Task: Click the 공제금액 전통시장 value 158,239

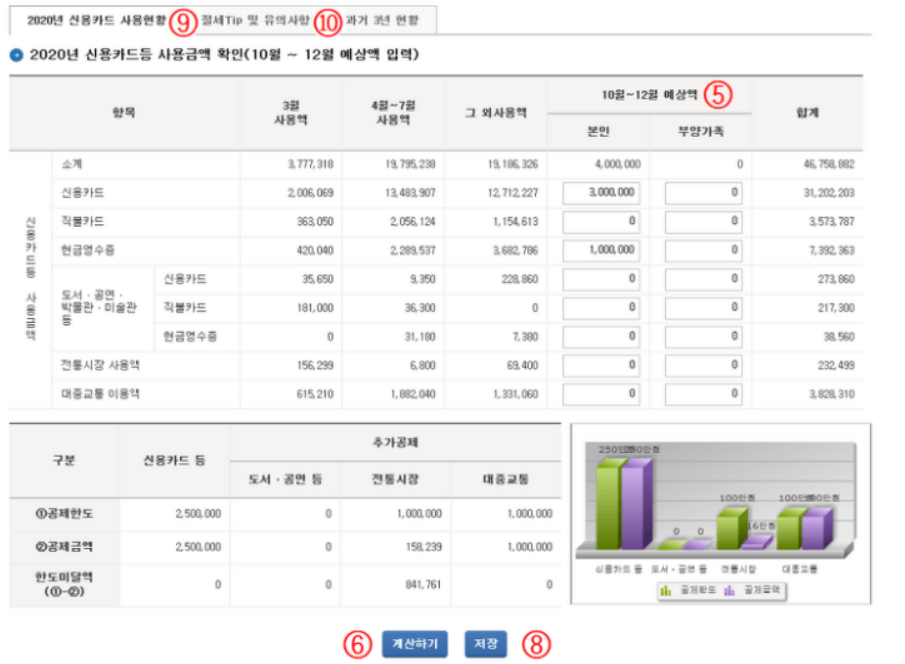Action: pos(424,547)
